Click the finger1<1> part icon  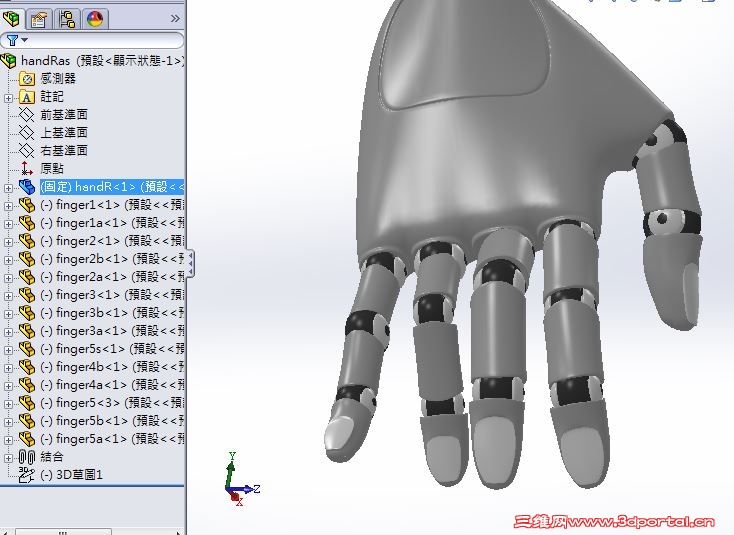(x=27, y=205)
